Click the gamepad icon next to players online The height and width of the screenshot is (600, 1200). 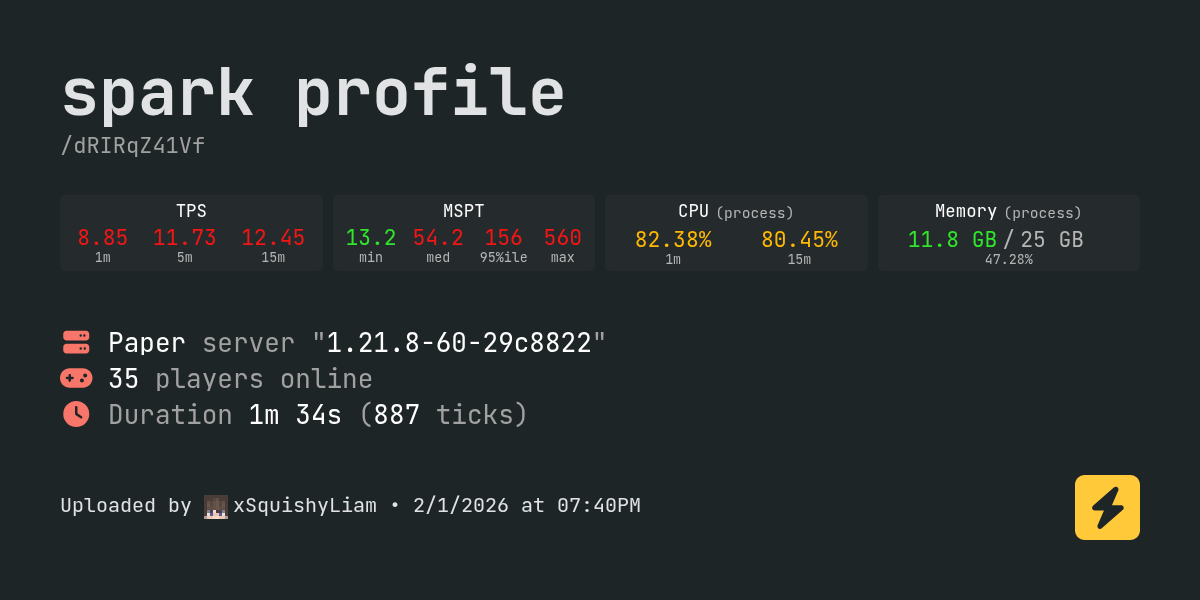point(76,378)
